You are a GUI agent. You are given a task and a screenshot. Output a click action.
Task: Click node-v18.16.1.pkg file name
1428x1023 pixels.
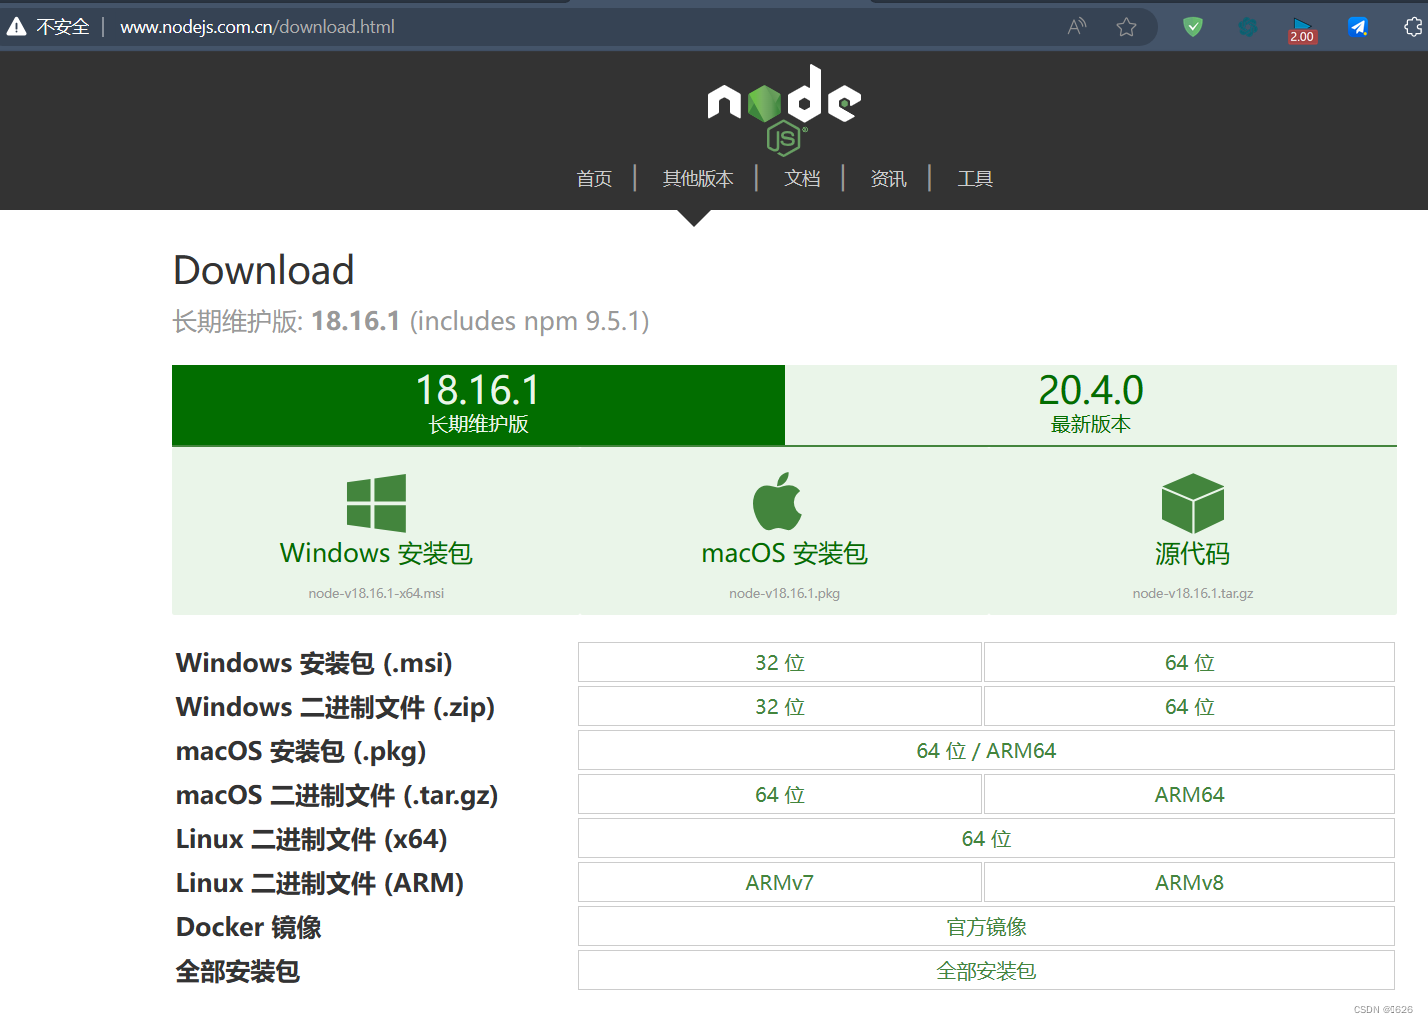point(785,593)
